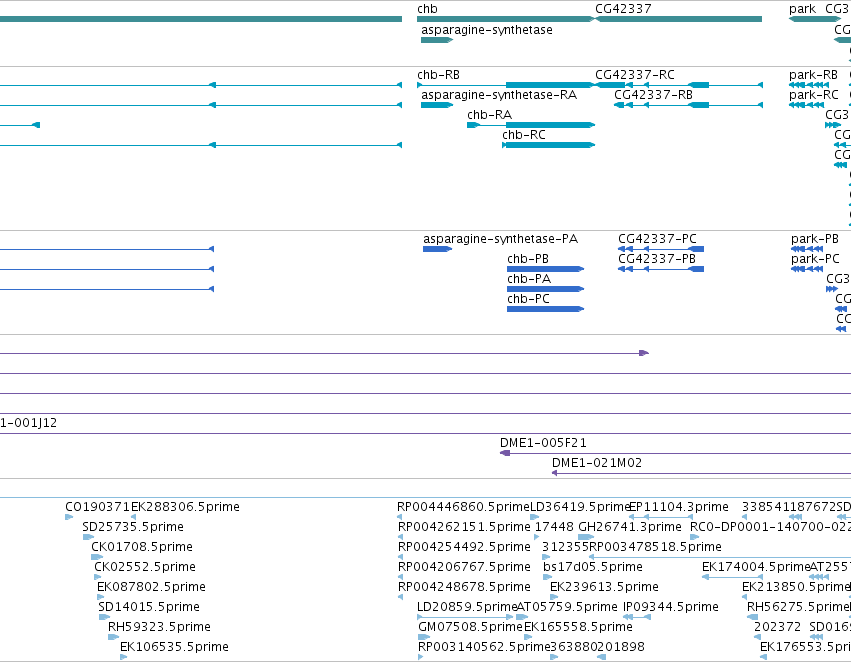Click the park-RC transcript label
Screen dimensions: 851x662
tap(813, 95)
